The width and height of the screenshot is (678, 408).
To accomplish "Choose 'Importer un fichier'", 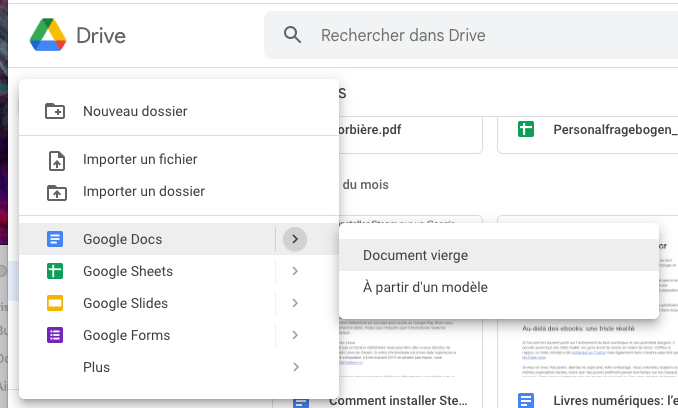I will point(179,159).
